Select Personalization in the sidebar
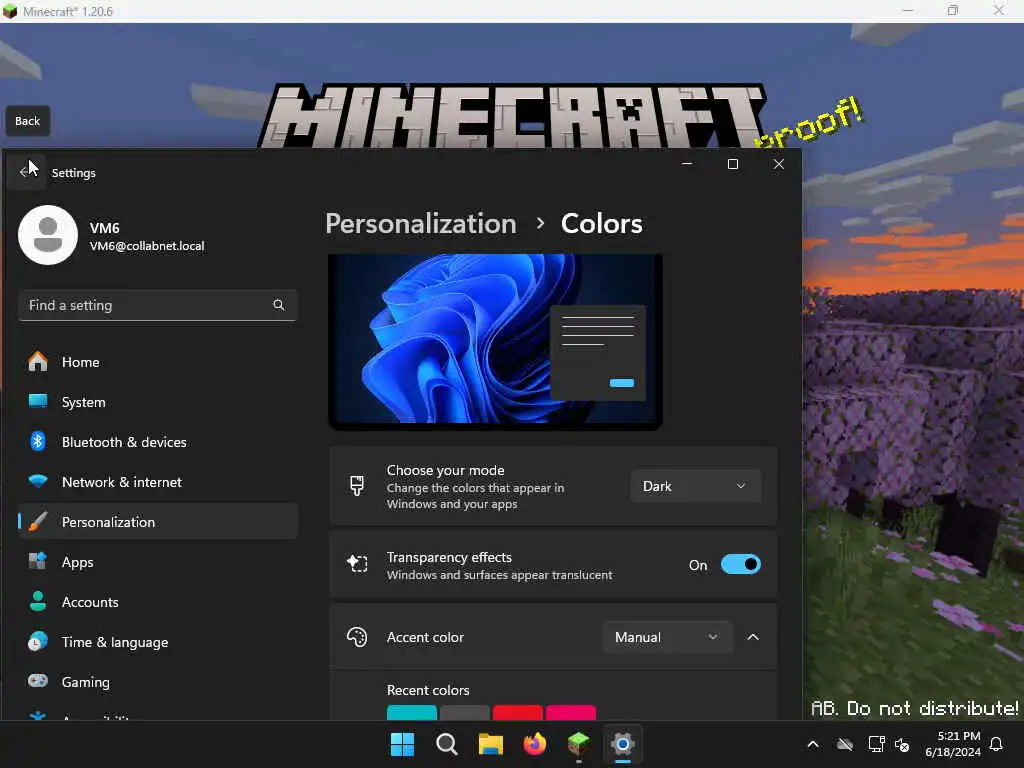Image resolution: width=1024 pixels, height=768 pixels. (157, 521)
